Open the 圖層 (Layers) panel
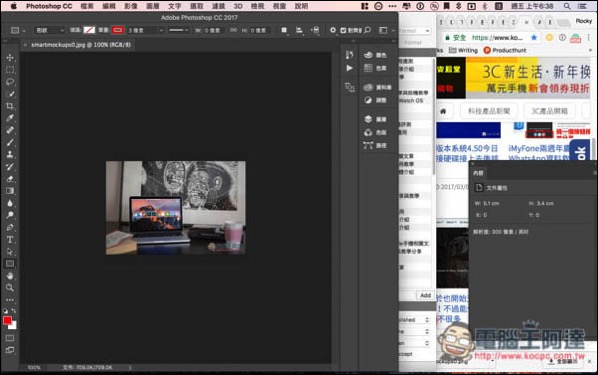Screen dimensions: 598x375 [375, 119]
